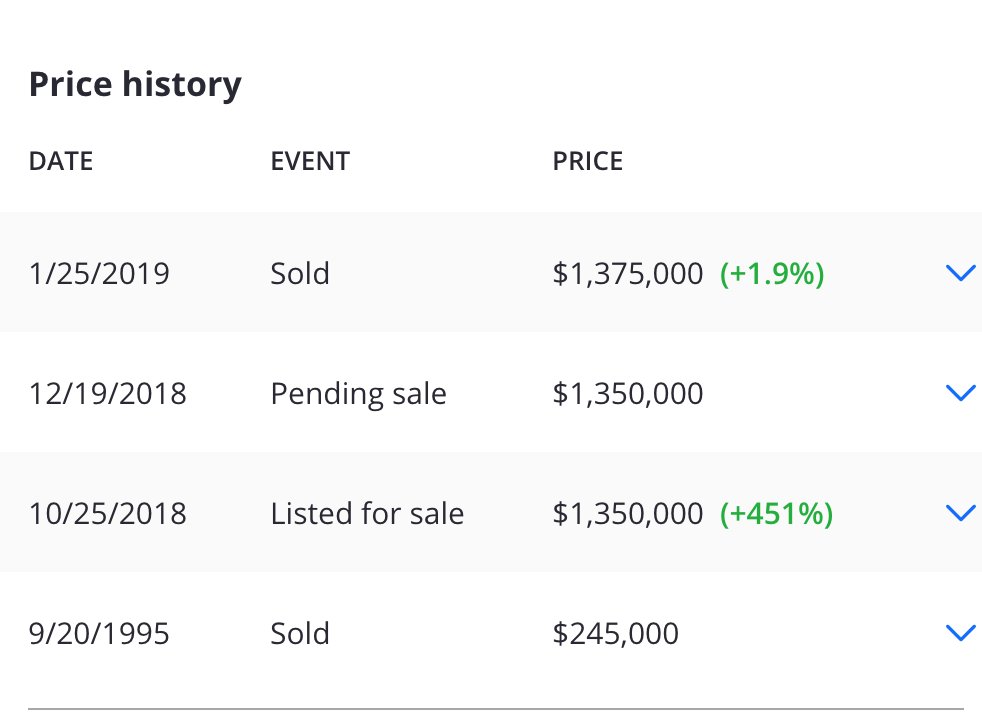Expand the 9/20/1995 Sold row chevron

point(959,633)
